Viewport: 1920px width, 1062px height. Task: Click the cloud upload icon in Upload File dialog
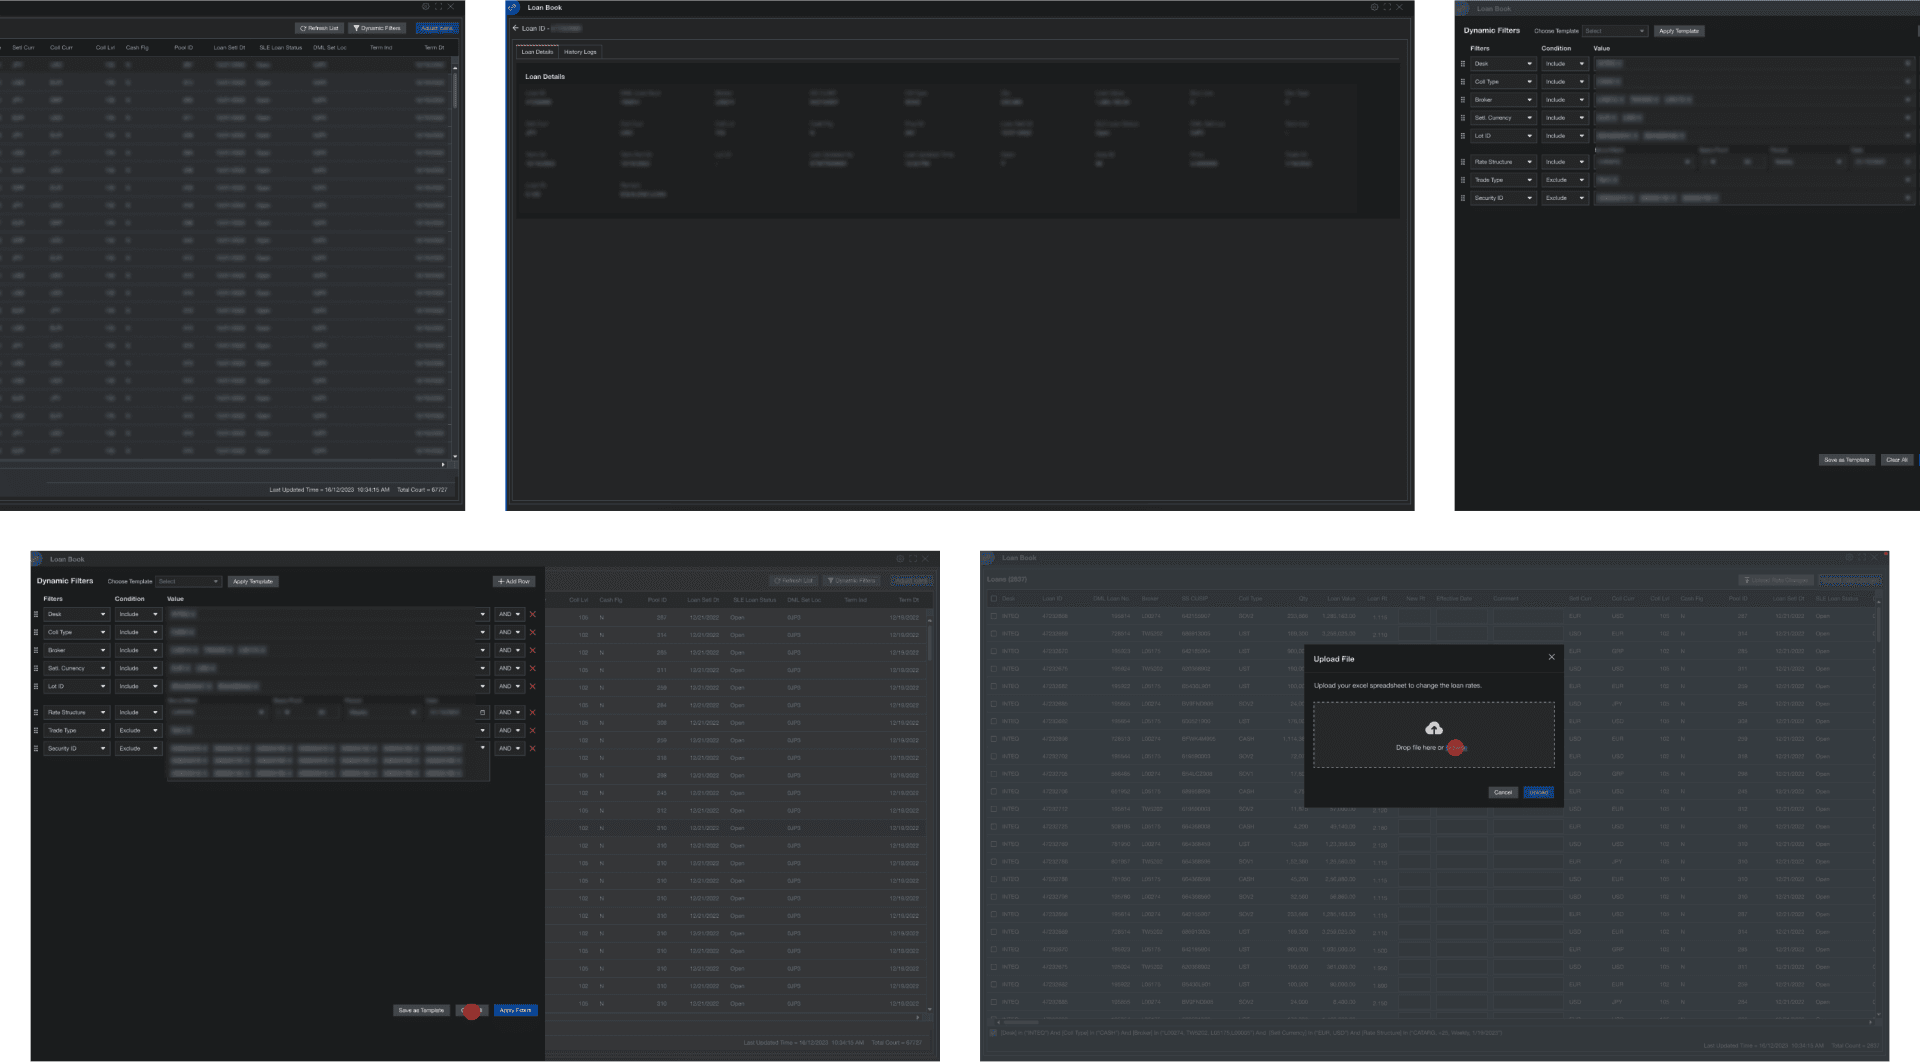[x=1433, y=728]
